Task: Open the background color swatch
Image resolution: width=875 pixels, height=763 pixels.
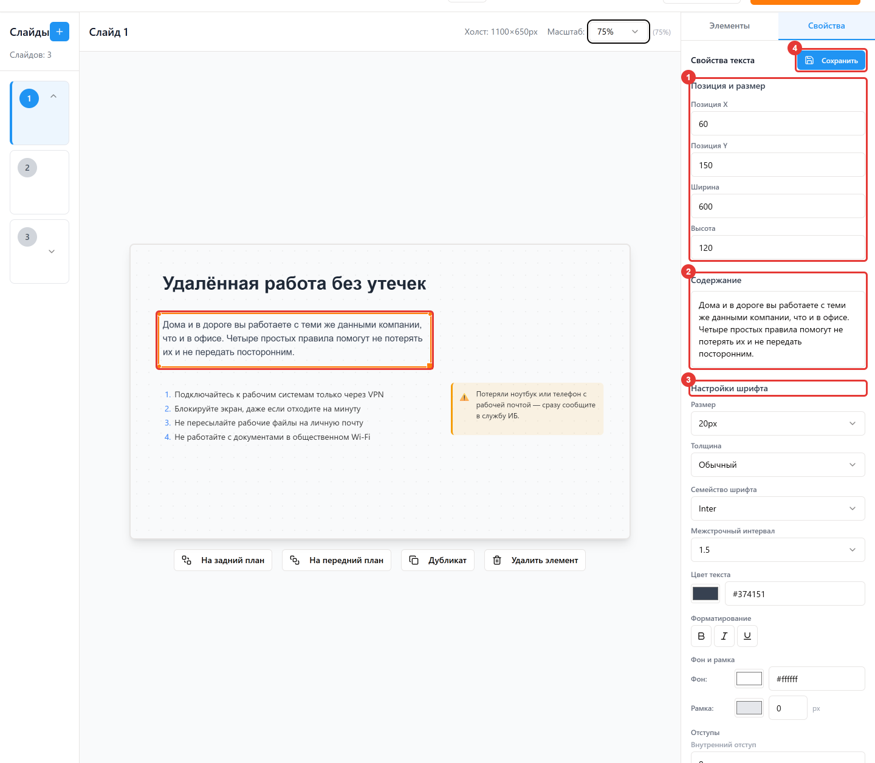Action: pos(749,679)
